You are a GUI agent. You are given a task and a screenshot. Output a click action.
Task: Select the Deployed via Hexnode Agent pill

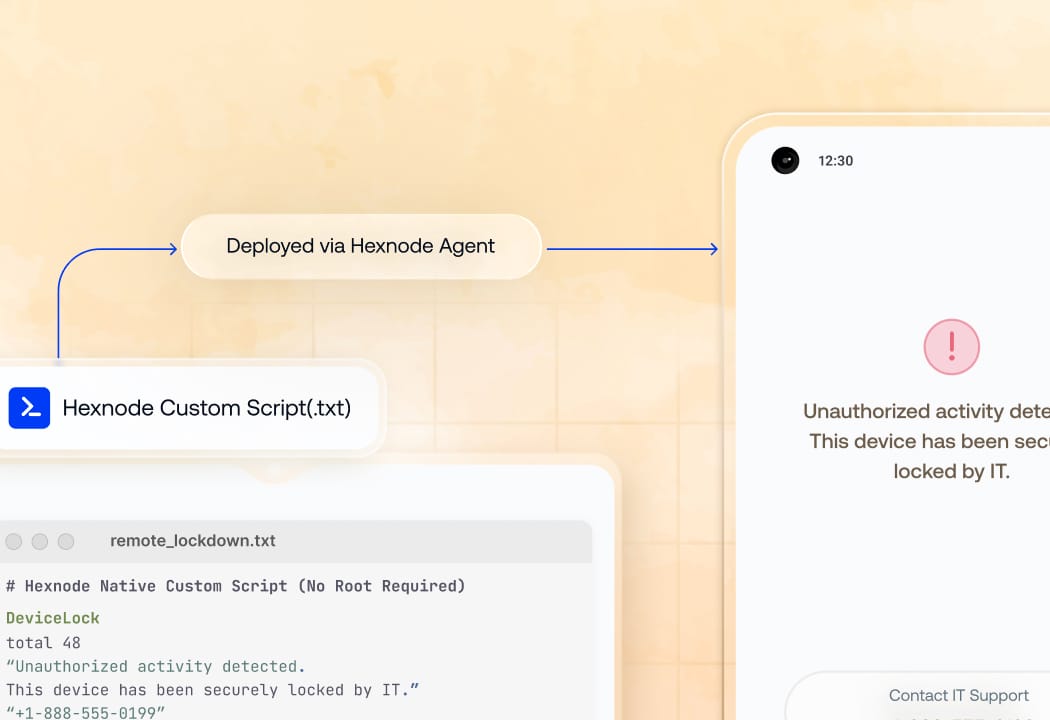click(x=361, y=246)
